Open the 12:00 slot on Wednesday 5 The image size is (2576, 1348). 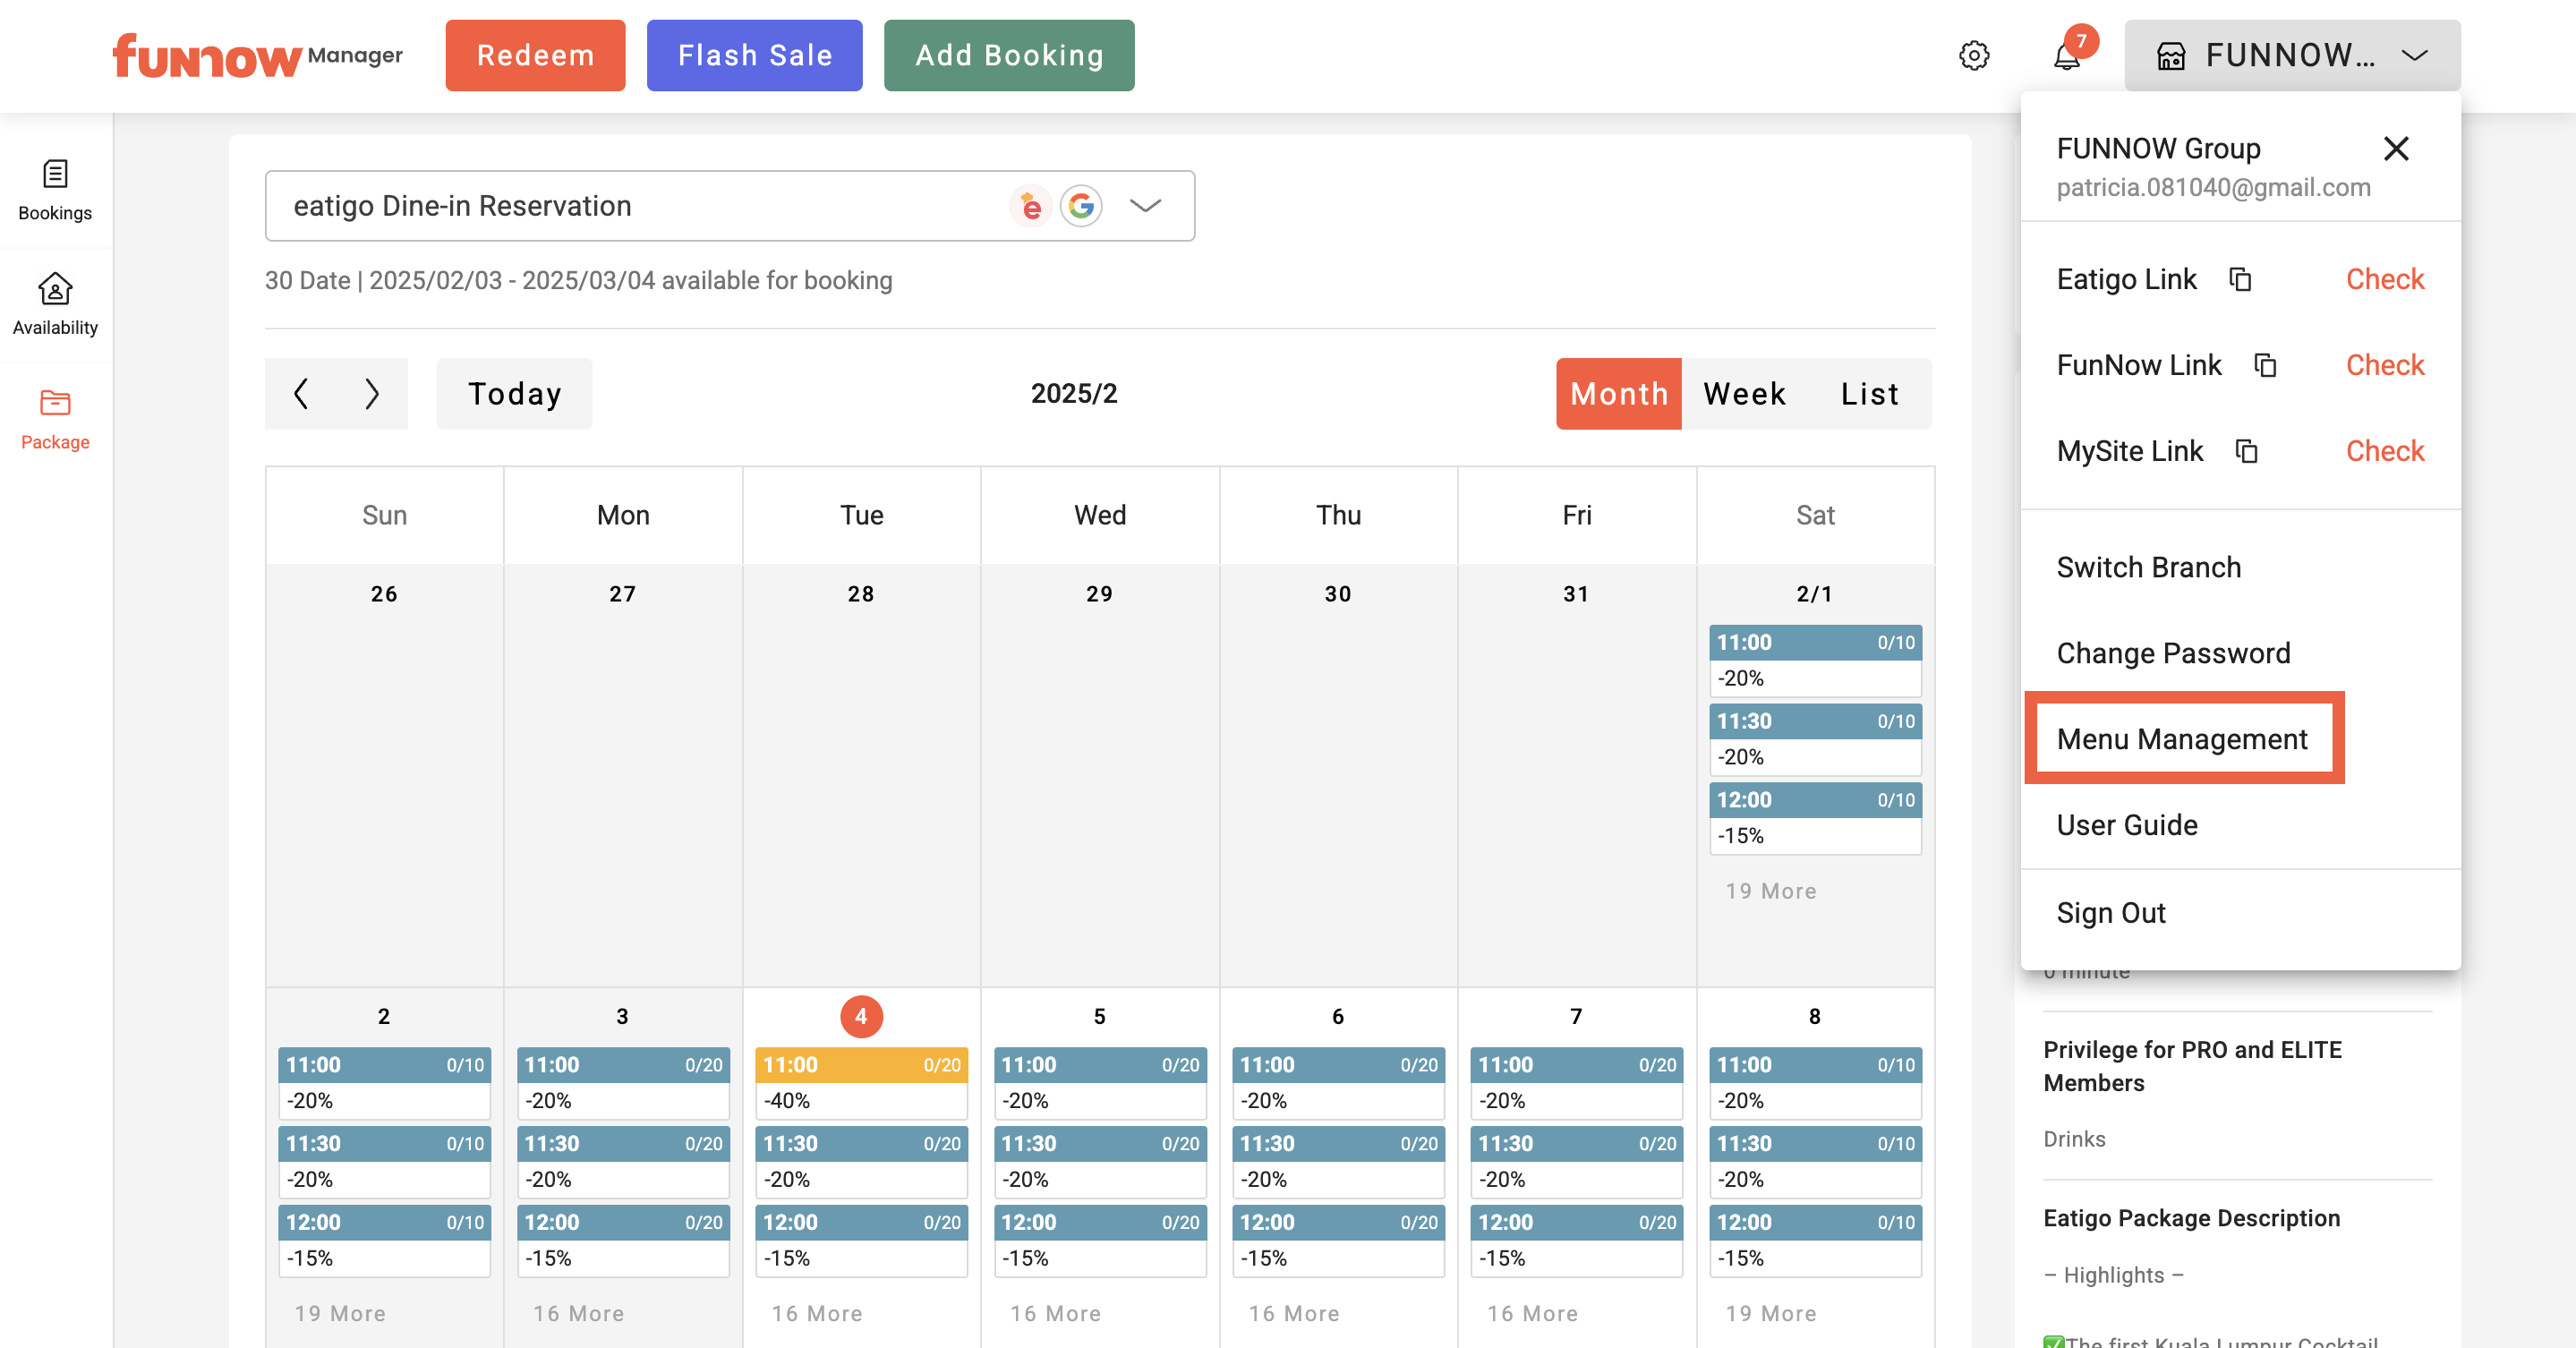tap(1100, 1240)
